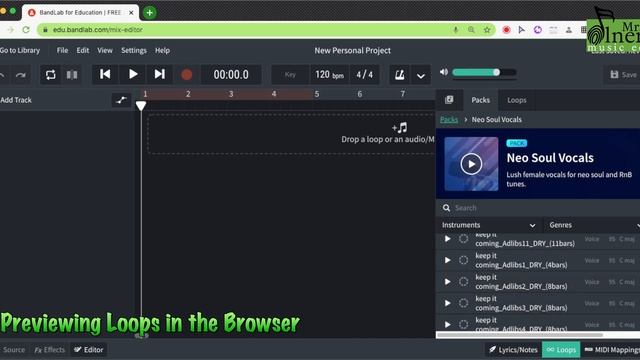
Task: Preview the Adlibs11_DRY_(11bars) loop
Action: [x=448, y=239]
